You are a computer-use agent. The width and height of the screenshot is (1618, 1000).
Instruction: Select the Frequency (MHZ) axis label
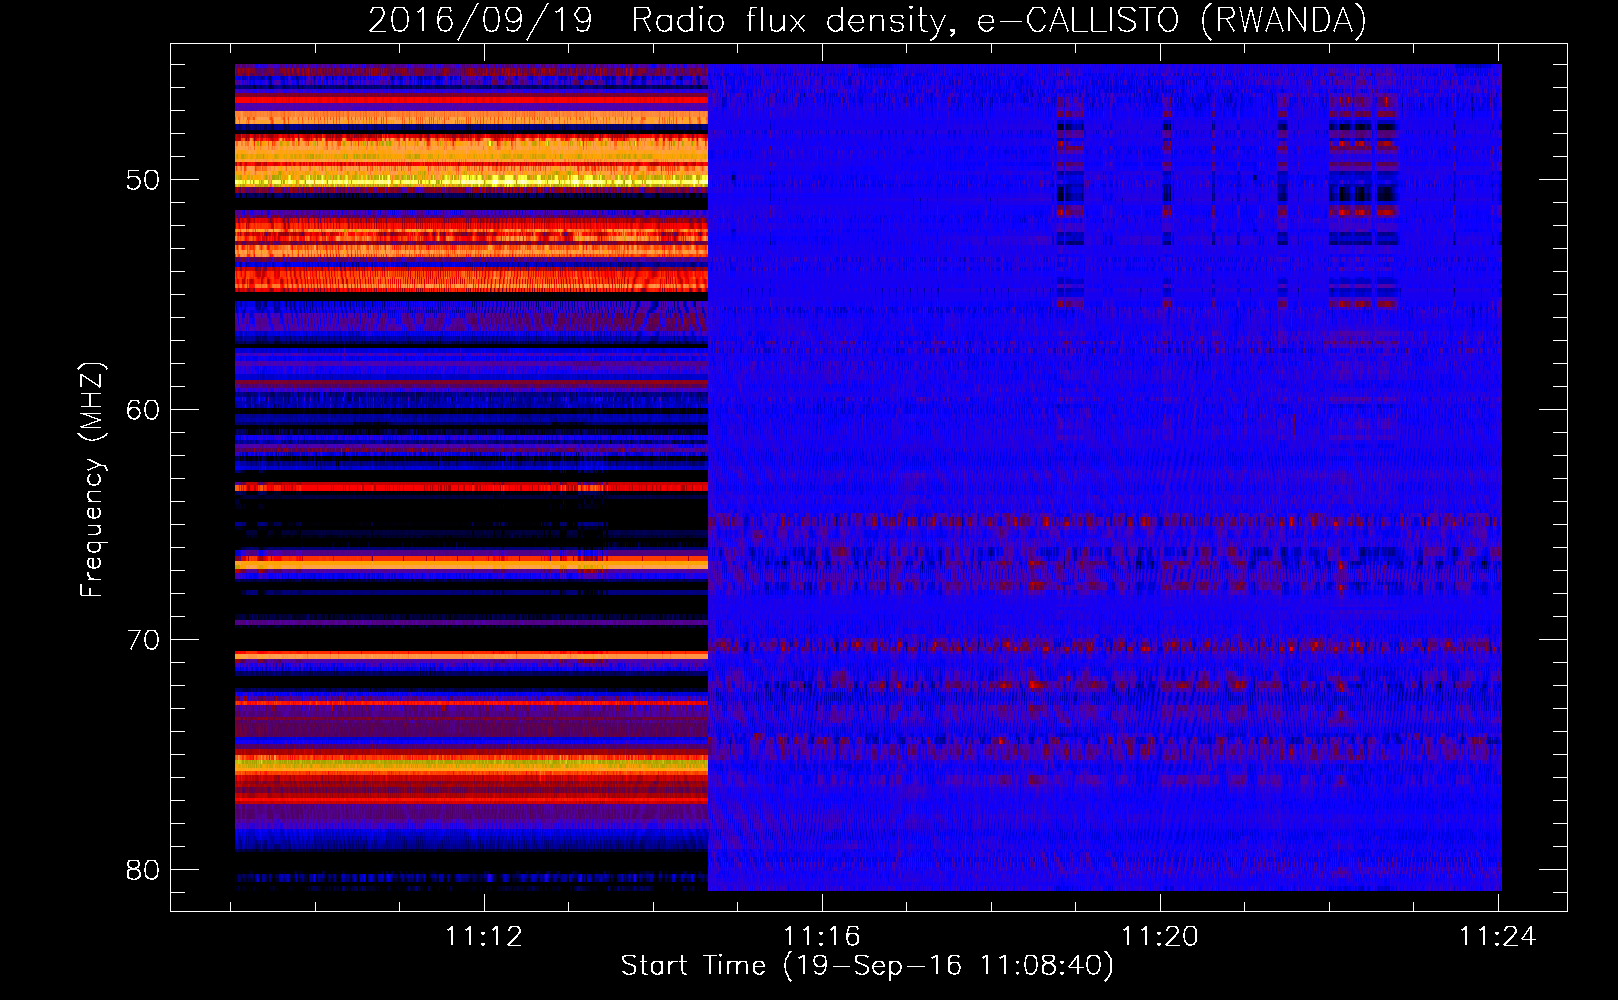click(91, 479)
